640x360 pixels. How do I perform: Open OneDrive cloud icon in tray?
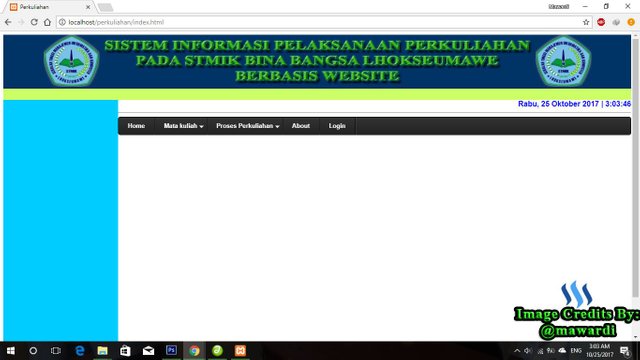(x=562, y=351)
